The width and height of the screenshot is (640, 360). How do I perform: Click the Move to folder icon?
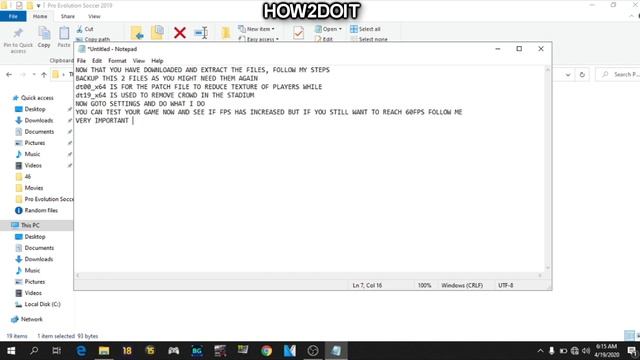(137, 33)
